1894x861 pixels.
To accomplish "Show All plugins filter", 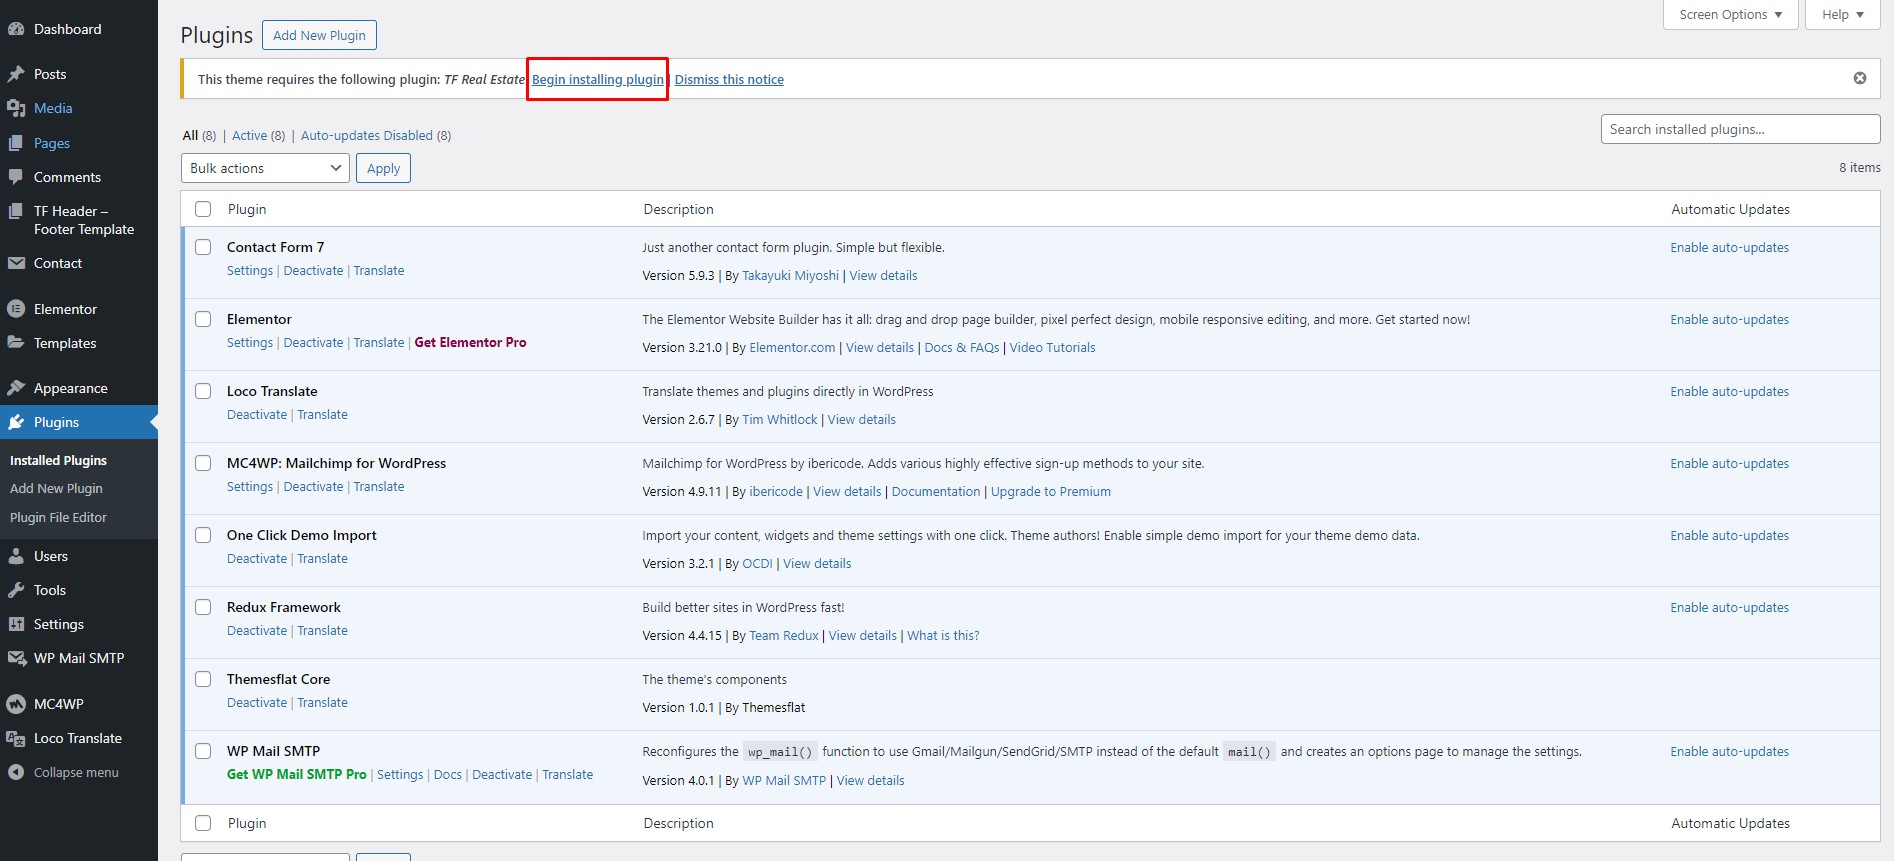I will (x=190, y=136).
